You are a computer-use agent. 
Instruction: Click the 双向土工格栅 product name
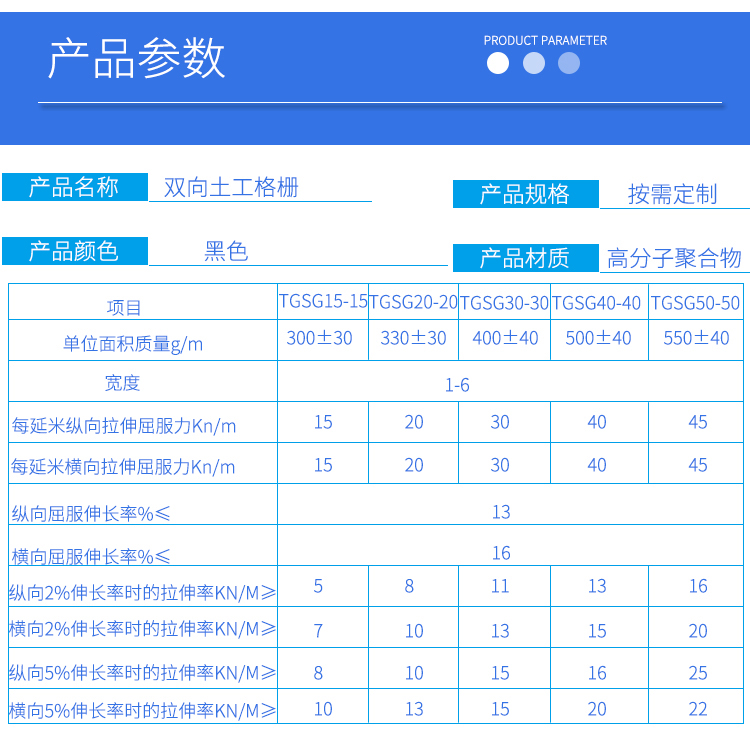[231, 187]
